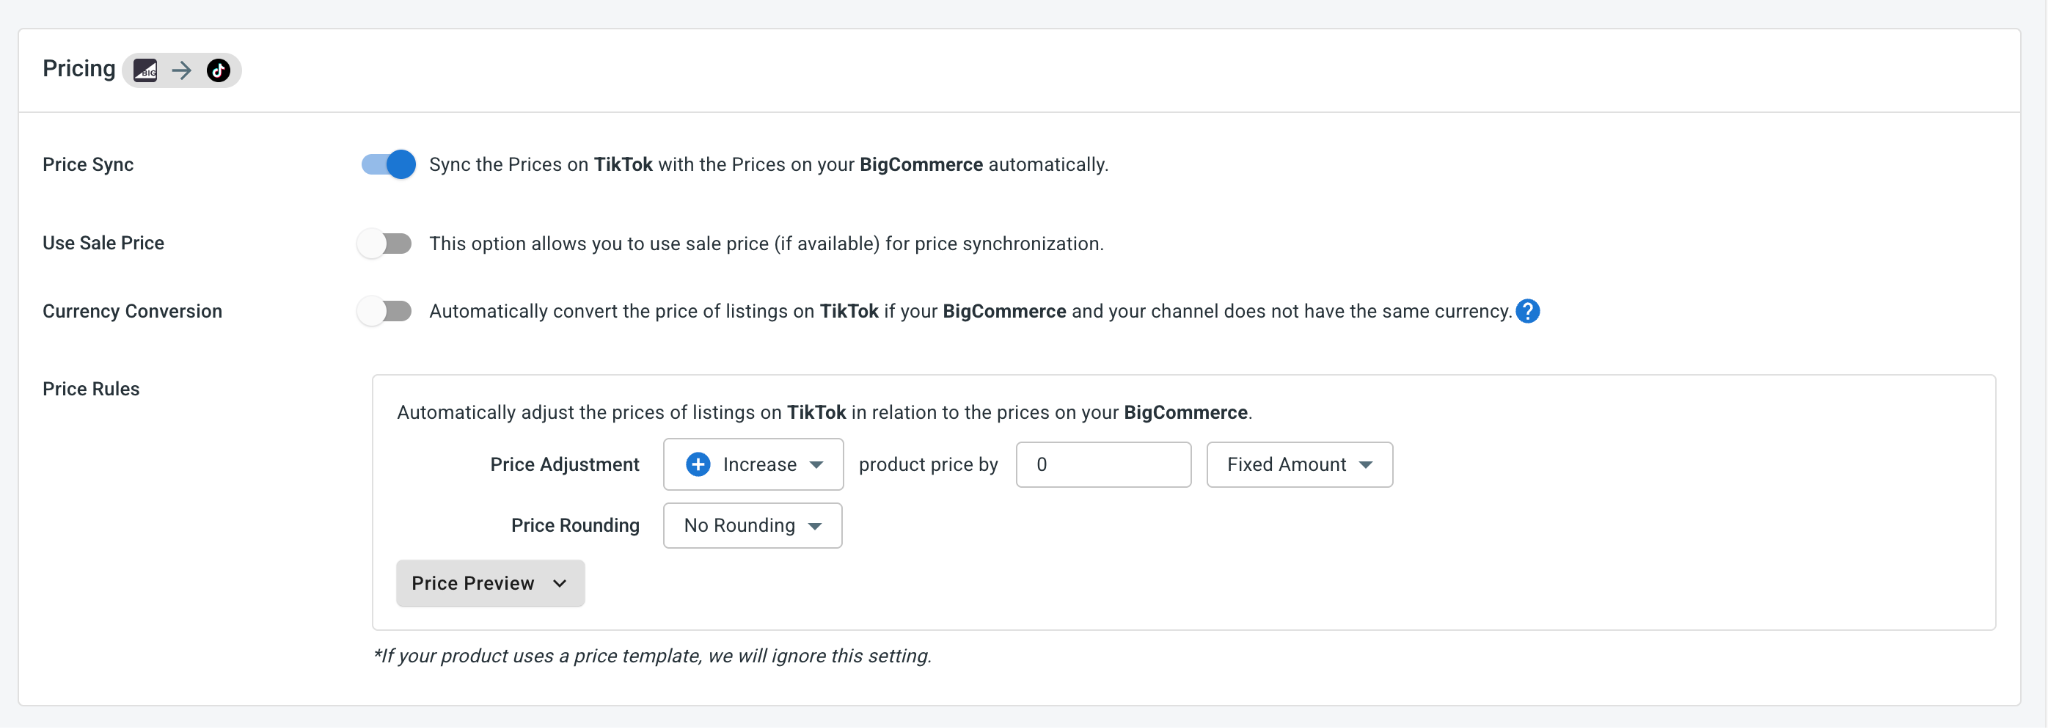Turn on the Currency Conversion switch
Screen dimensions: 2048x728
coord(385,311)
